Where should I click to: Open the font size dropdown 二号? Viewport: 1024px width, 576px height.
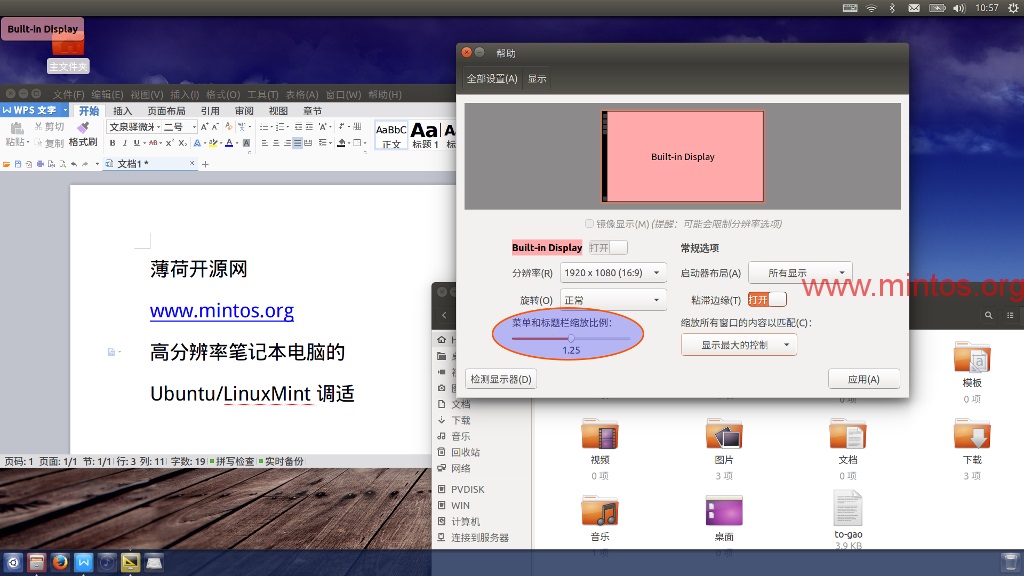tap(180, 127)
